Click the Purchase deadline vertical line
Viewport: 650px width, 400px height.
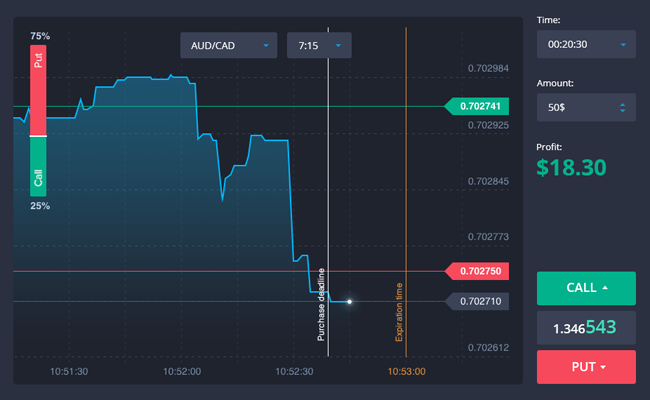click(328, 192)
